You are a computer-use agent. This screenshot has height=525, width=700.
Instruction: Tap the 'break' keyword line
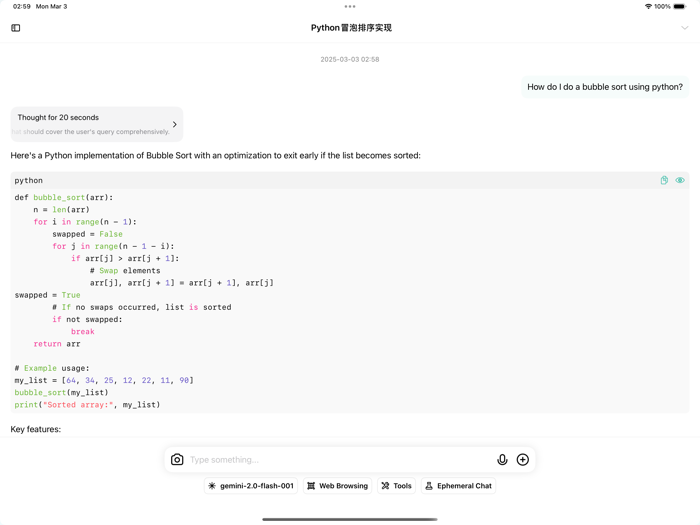[x=83, y=332]
